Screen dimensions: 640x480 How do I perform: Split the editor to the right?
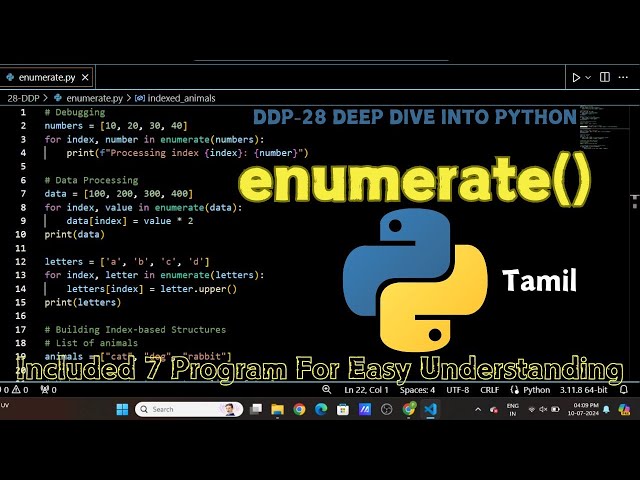605,77
